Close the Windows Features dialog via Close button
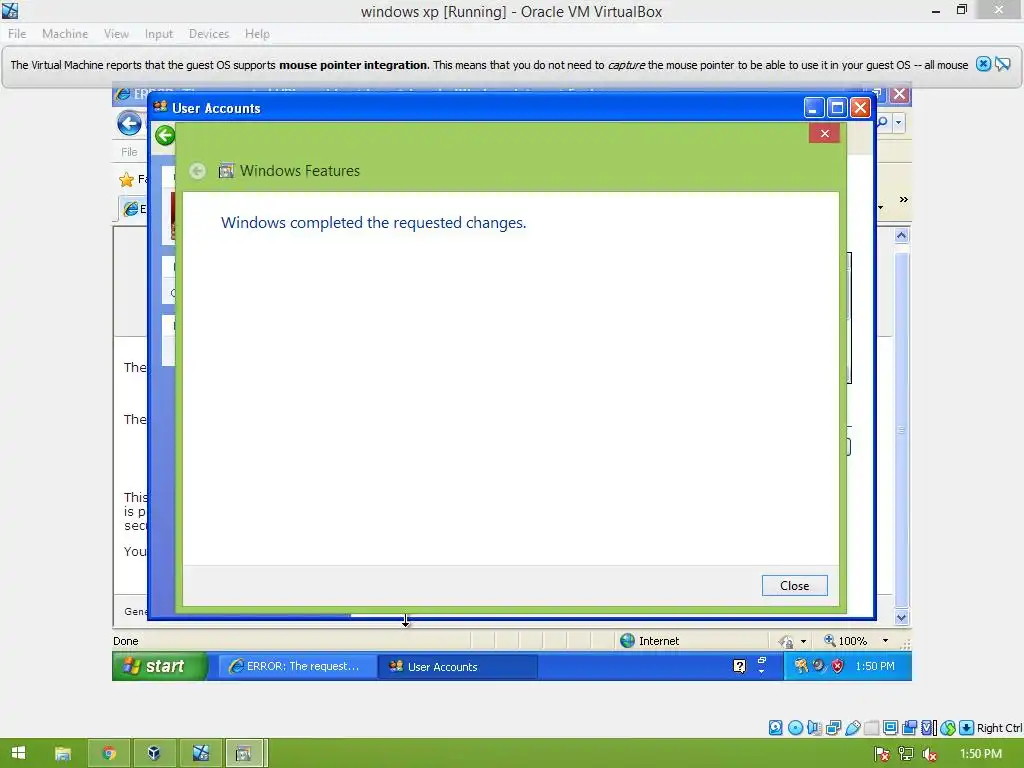The image size is (1024, 768). click(x=794, y=586)
